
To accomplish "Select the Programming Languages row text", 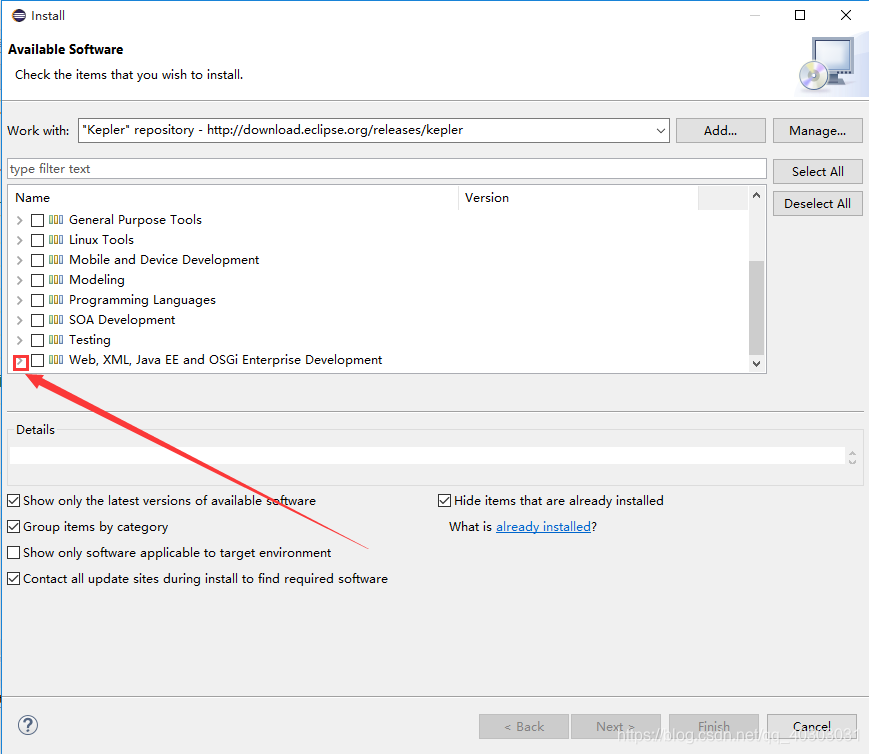I will [x=142, y=299].
